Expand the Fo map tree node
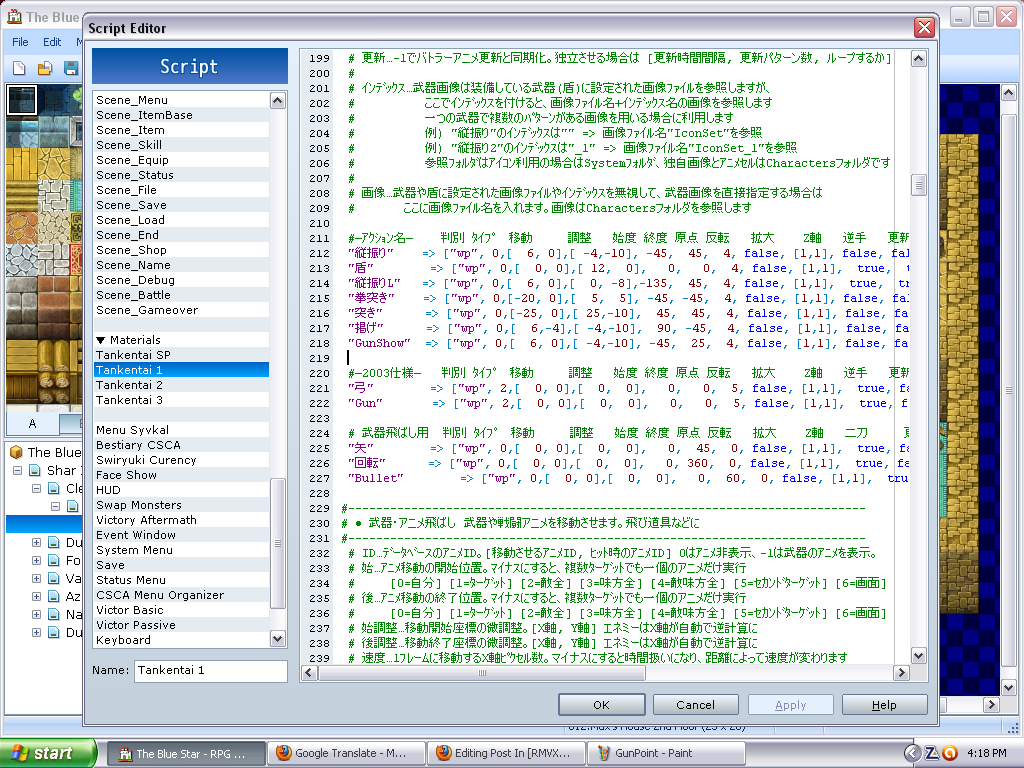Image resolution: width=1024 pixels, height=768 pixels. point(37,561)
